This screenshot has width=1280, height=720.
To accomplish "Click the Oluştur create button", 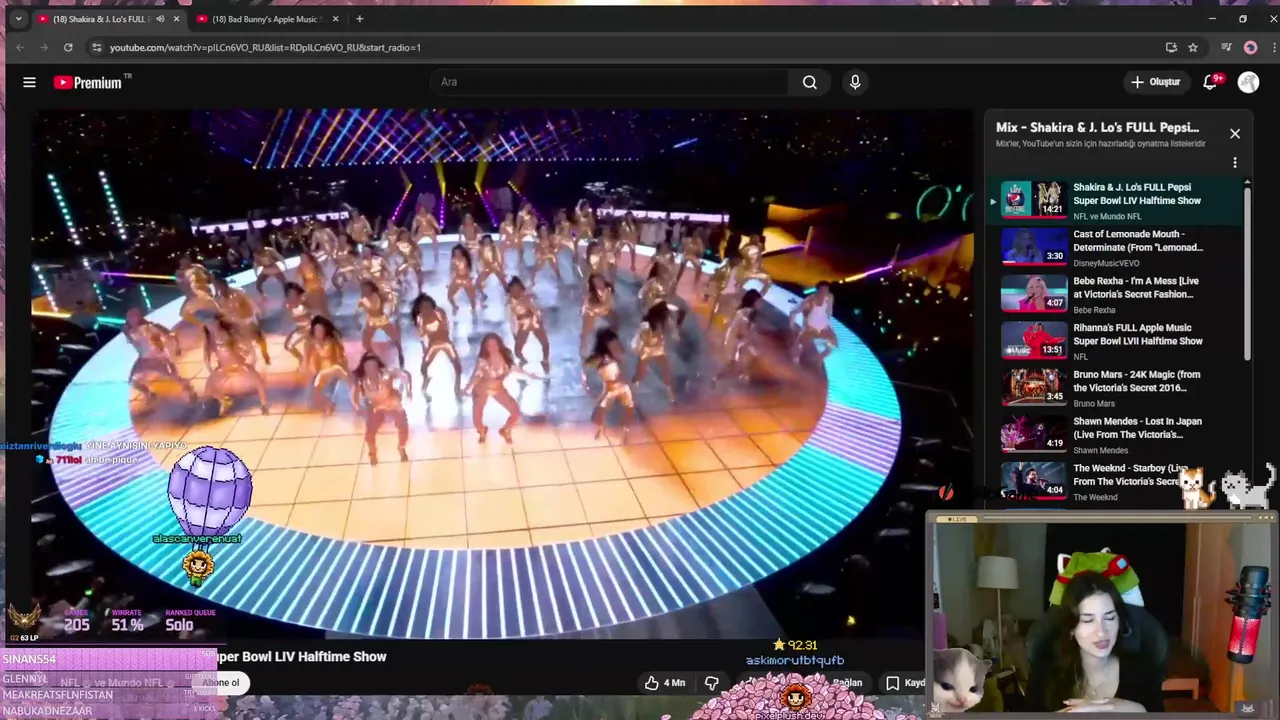I will [1156, 82].
